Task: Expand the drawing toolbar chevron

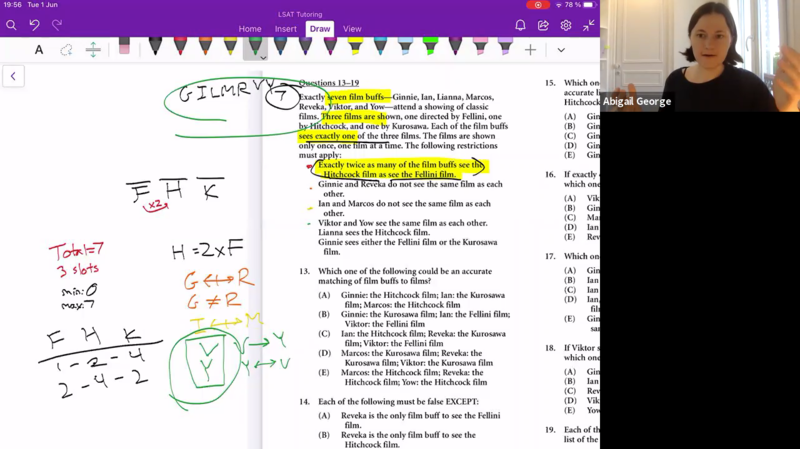Action: point(561,50)
